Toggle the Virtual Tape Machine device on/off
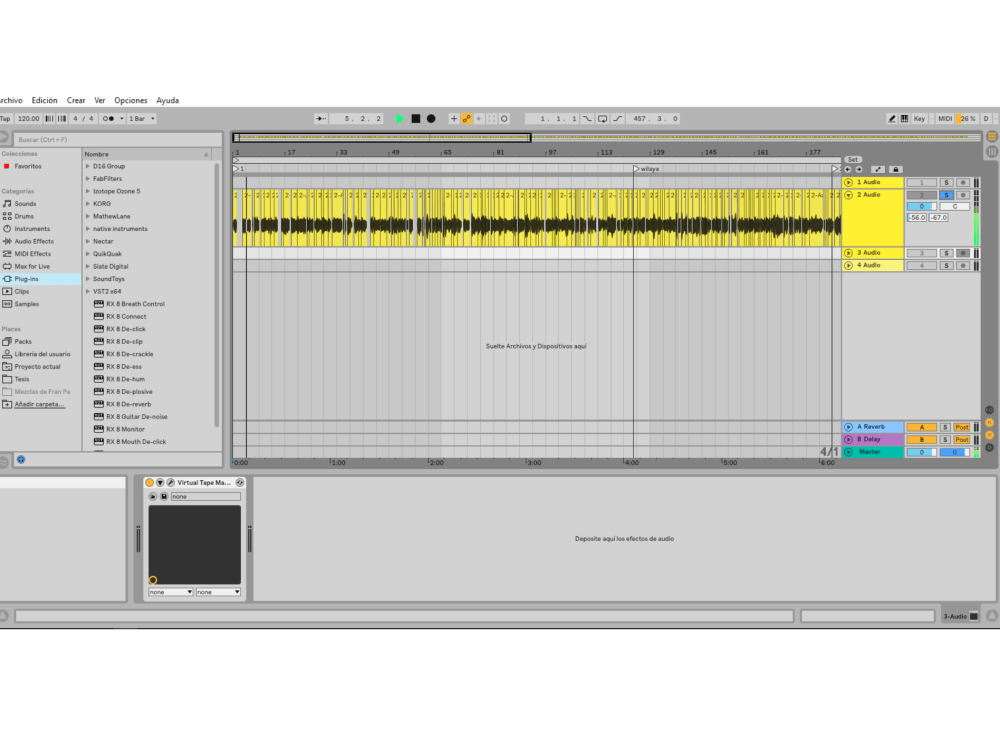Screen dimensions: 1000x750 pyautogui.click(x=149, y=483)
